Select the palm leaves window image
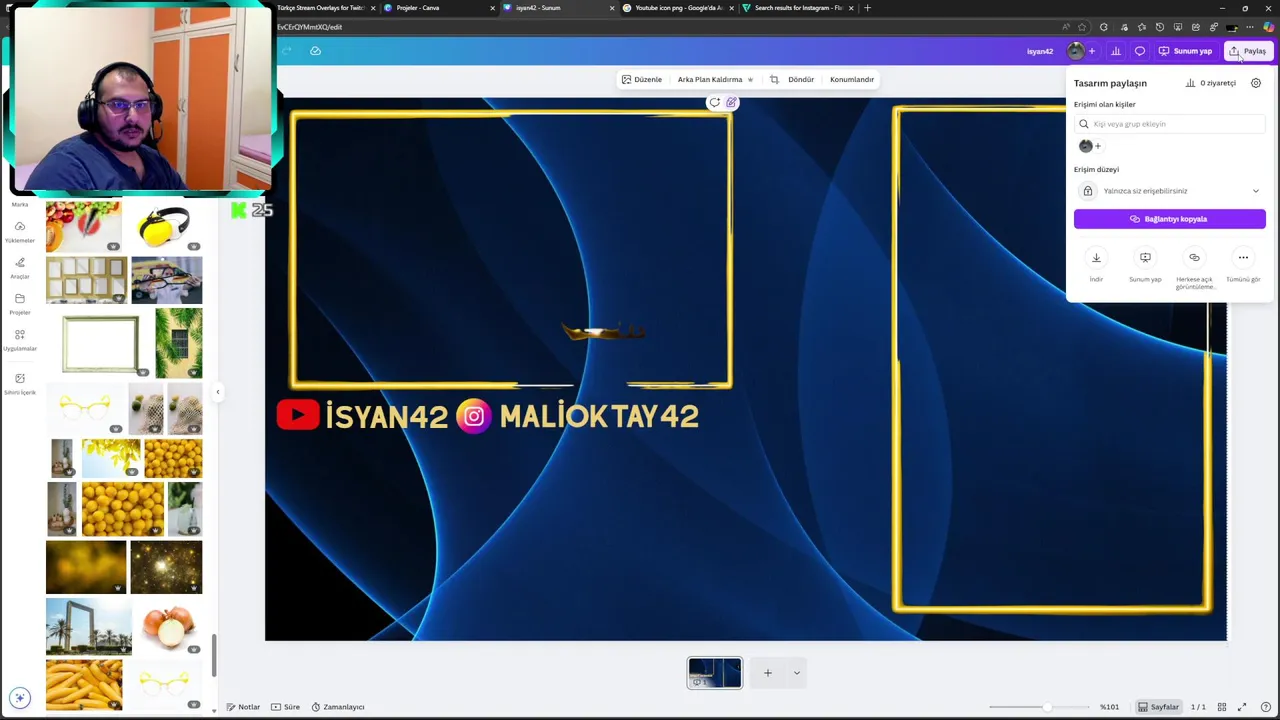This screenshot has height=720, width=1280. (x=179, y=344)
